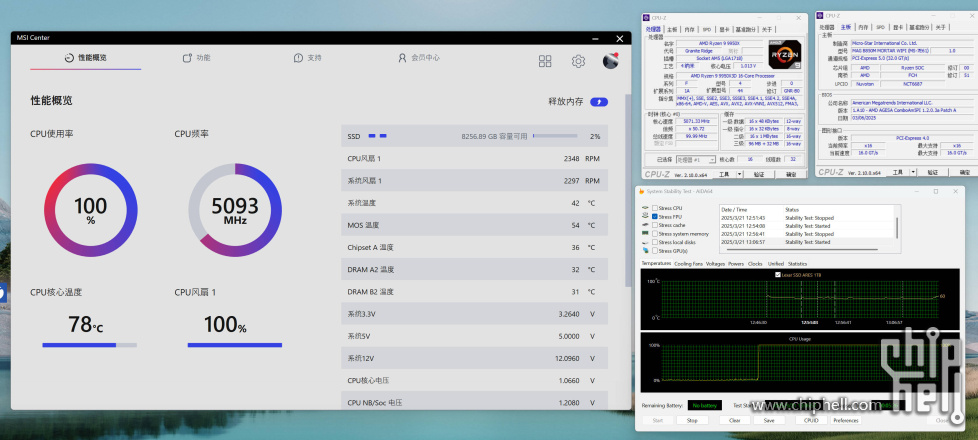The width and height of the screenshot is (978, 440).
Task: Expand 工具 arrow in right CPU-Z window
Action: pyautogui.click(x=913, y=172)
